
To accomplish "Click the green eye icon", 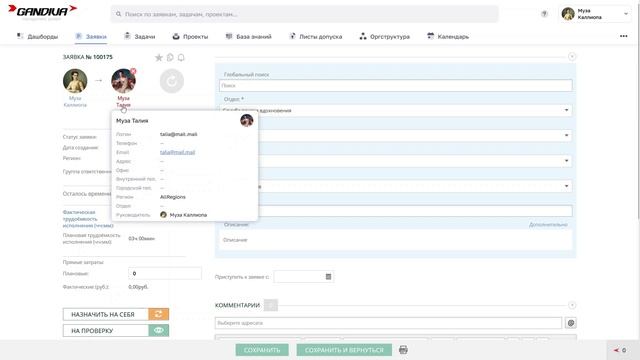I will (159, 331).
